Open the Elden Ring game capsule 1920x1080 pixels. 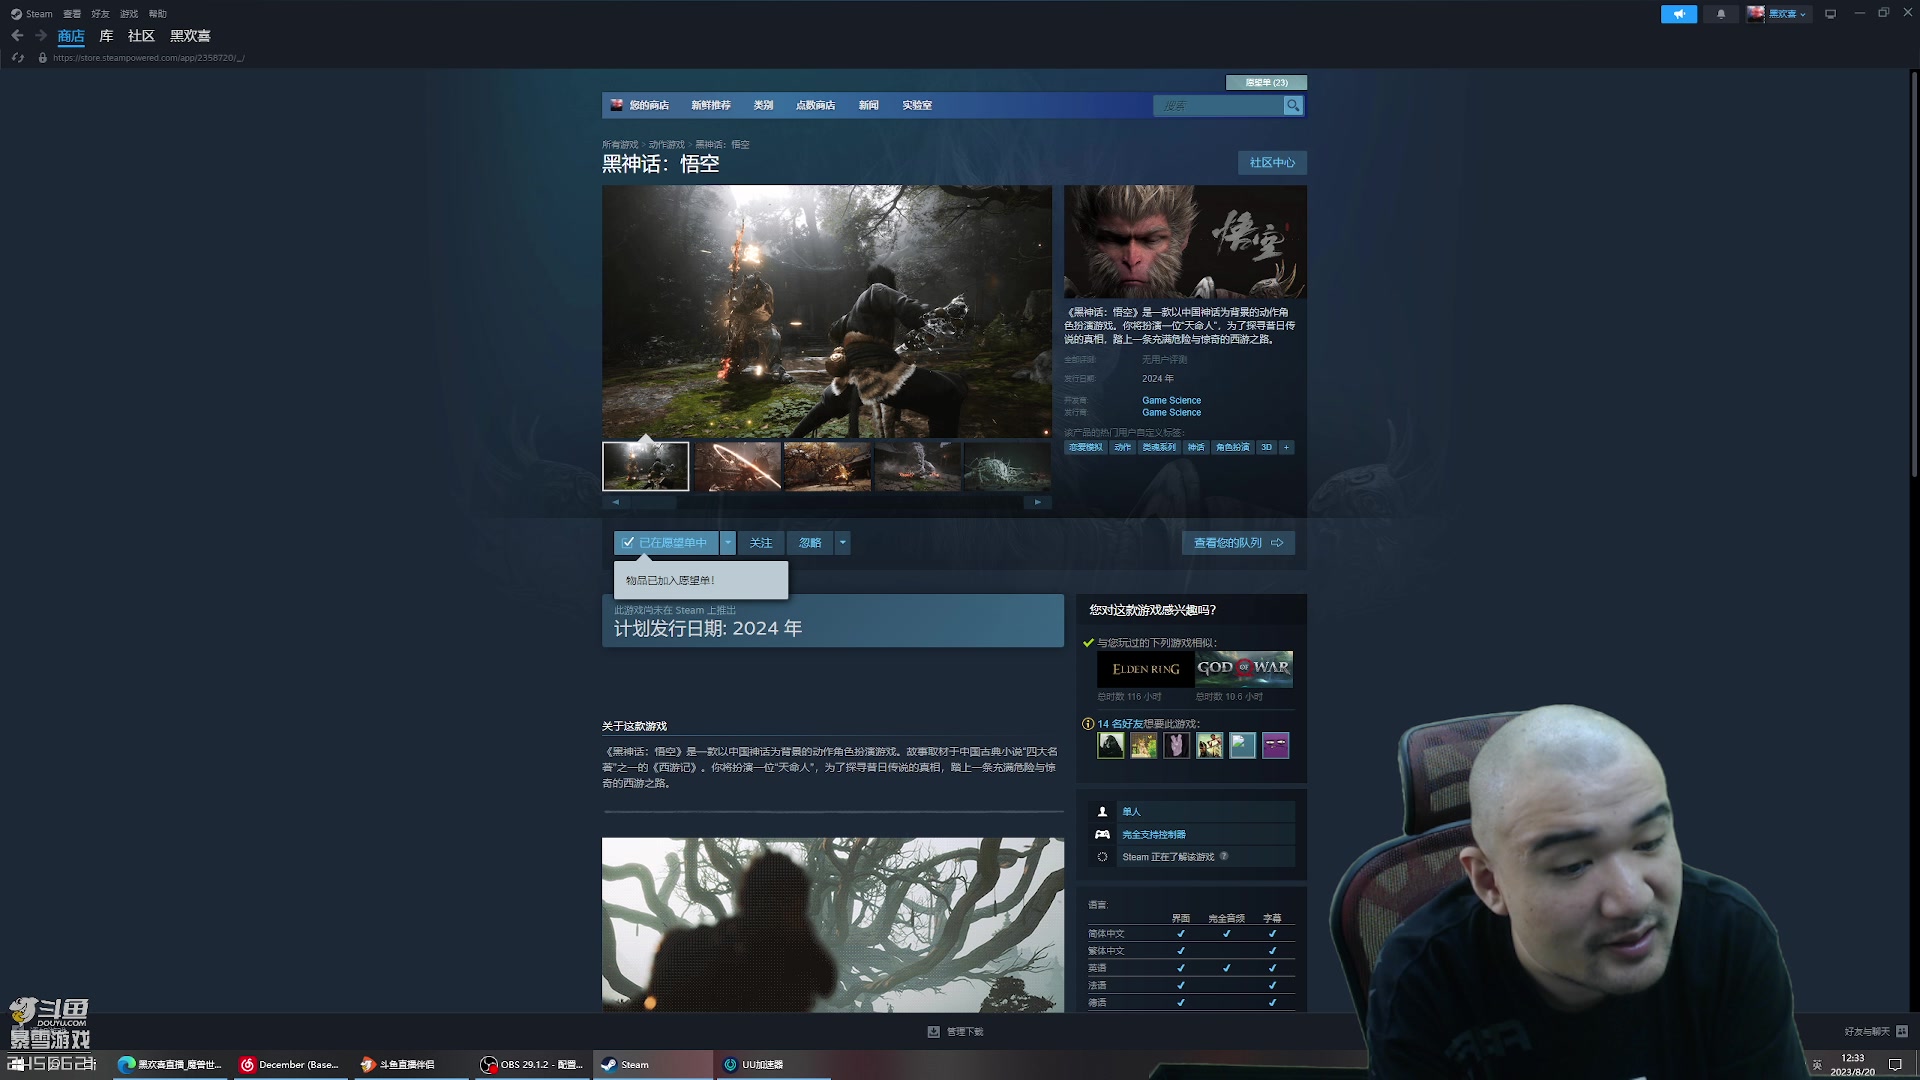pyautogui.click(x=1145, y=669)
